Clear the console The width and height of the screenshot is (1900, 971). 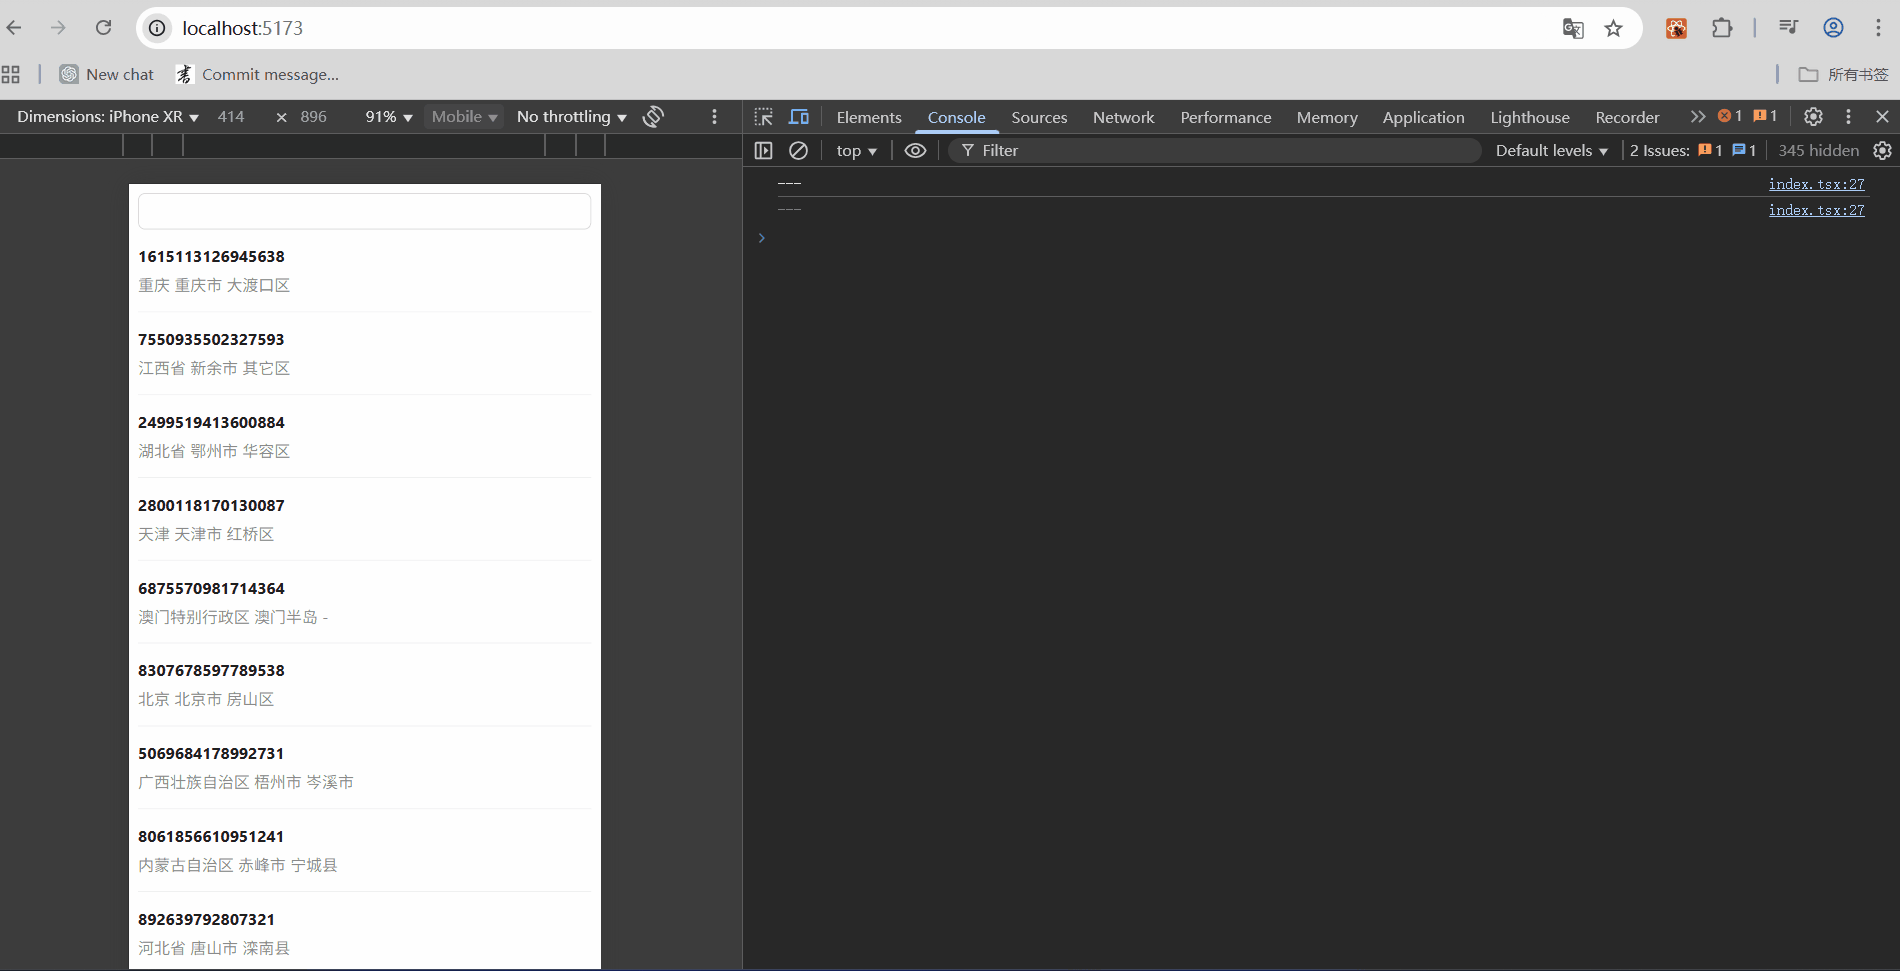pyautogui.click(x=798, y=150)
